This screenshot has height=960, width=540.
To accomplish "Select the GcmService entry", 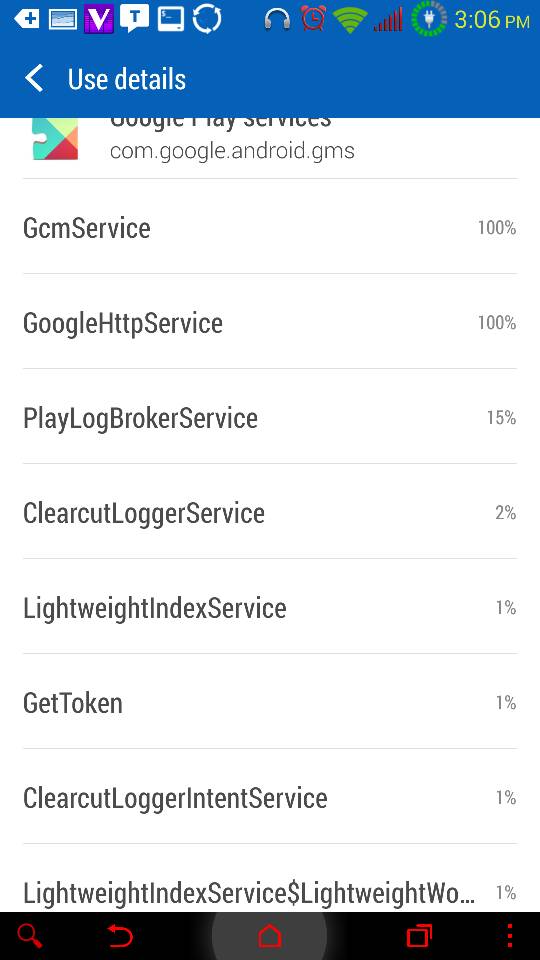I will (x=270, y=227).
